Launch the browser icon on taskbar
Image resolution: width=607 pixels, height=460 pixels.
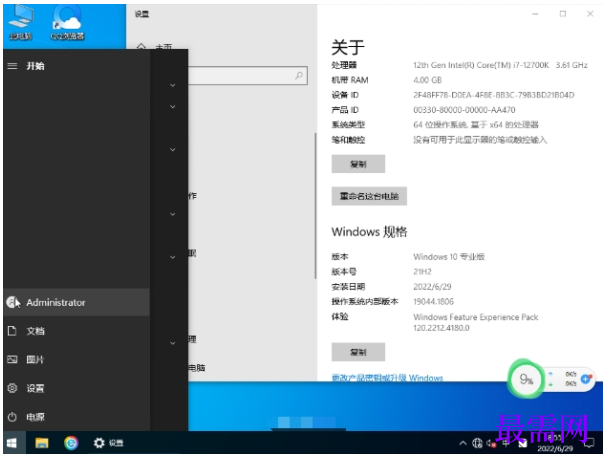click(71, 443)
